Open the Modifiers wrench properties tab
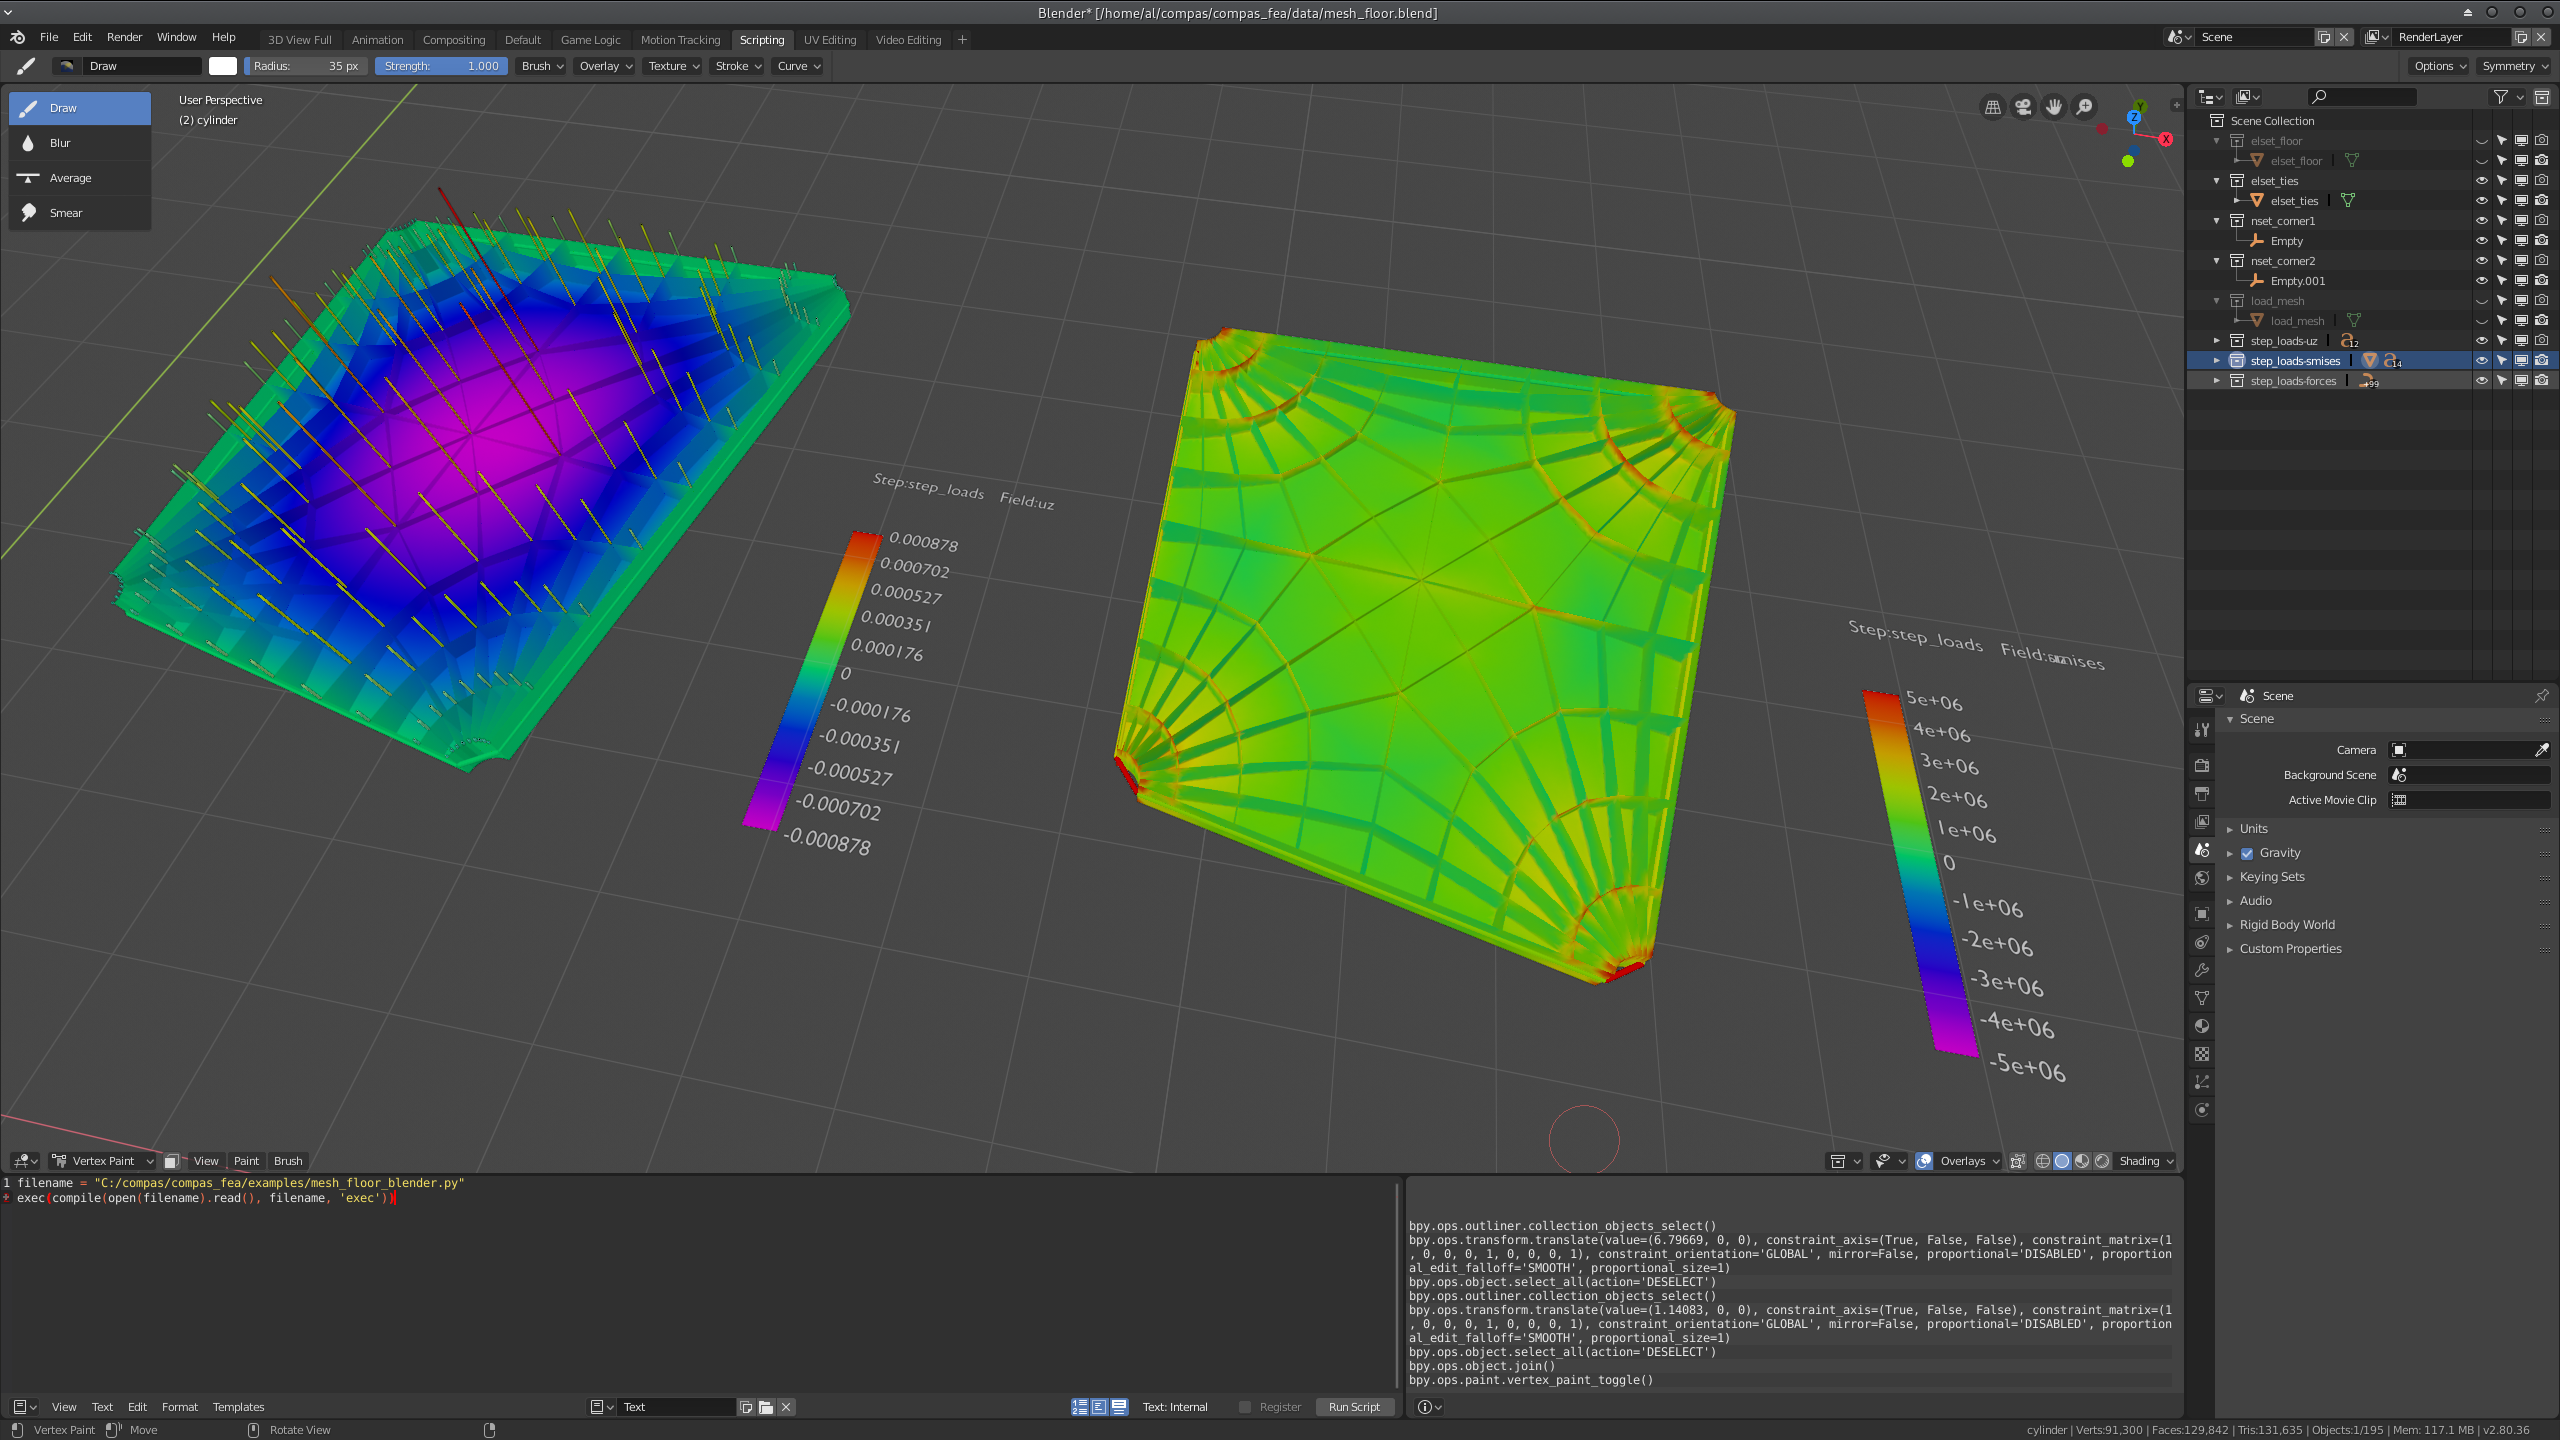Viewport: 2560px width, 1440px height. coord(2202,970)
